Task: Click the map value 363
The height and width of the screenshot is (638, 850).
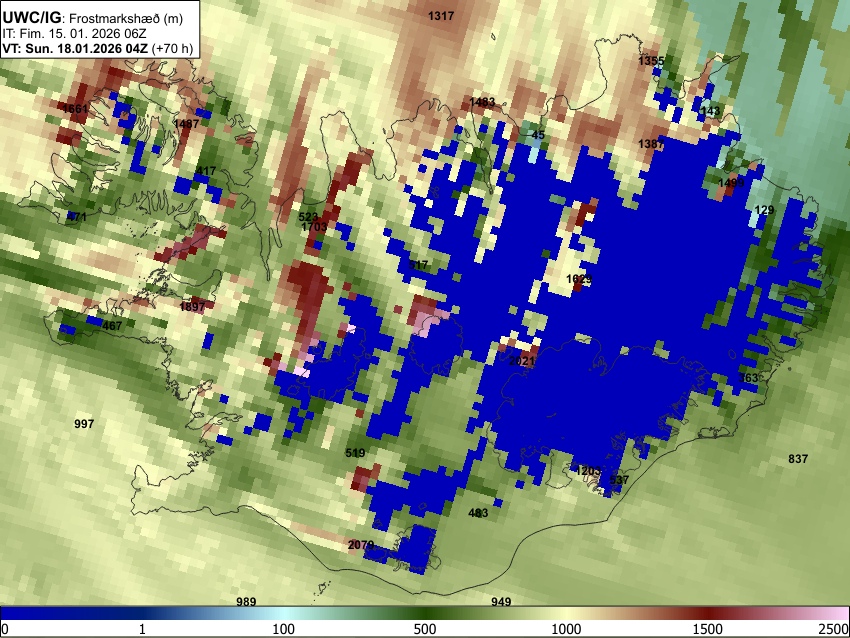Action: click(x=749, y=378)
